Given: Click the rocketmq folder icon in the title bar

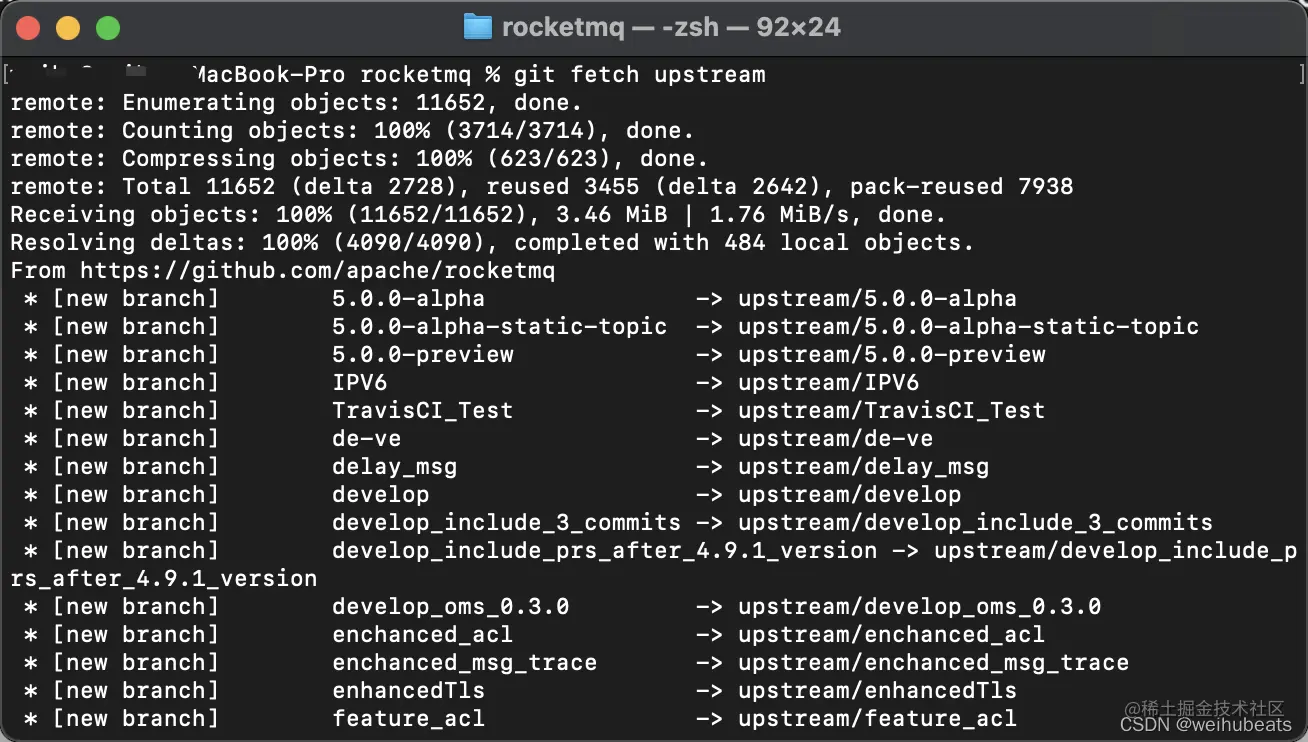Looking at the screenshot, I should coord(478,27).
